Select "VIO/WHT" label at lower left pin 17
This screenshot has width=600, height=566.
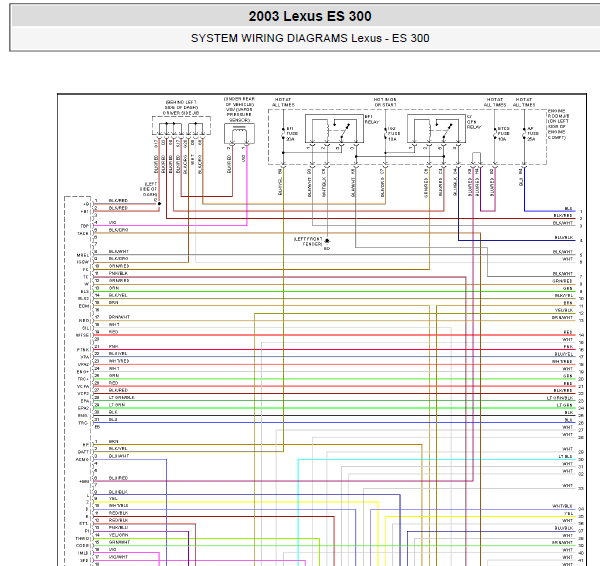[x=118, y=557]
